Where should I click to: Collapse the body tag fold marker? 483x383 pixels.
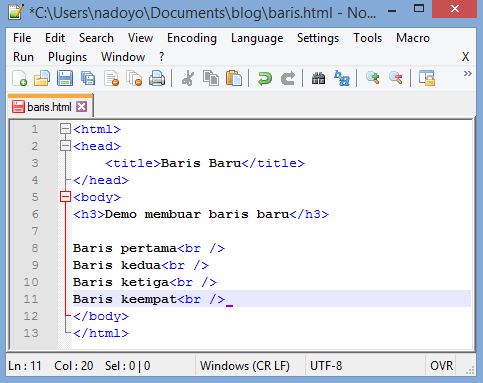65,197
